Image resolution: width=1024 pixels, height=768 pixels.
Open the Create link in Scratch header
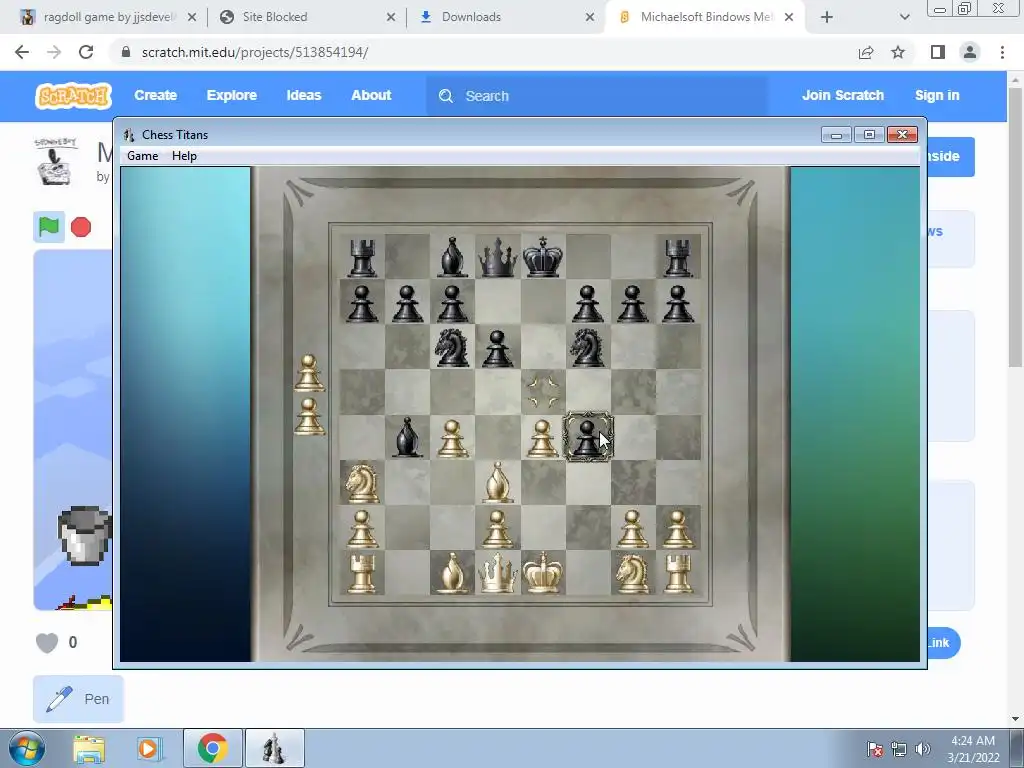coord(155,95)
